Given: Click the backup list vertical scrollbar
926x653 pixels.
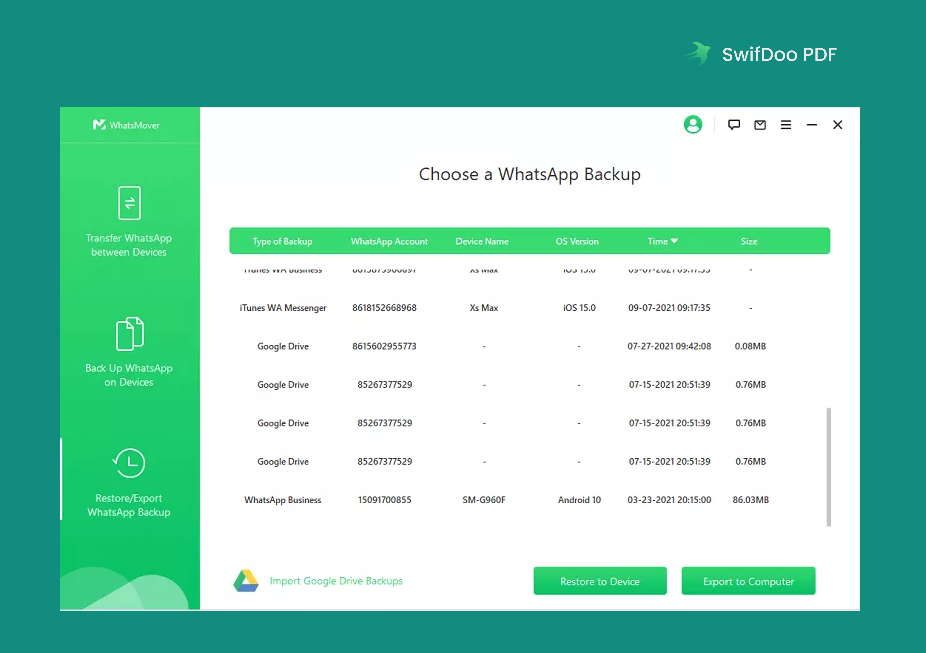Looking at the screenshot, I should tap(829, 466).
